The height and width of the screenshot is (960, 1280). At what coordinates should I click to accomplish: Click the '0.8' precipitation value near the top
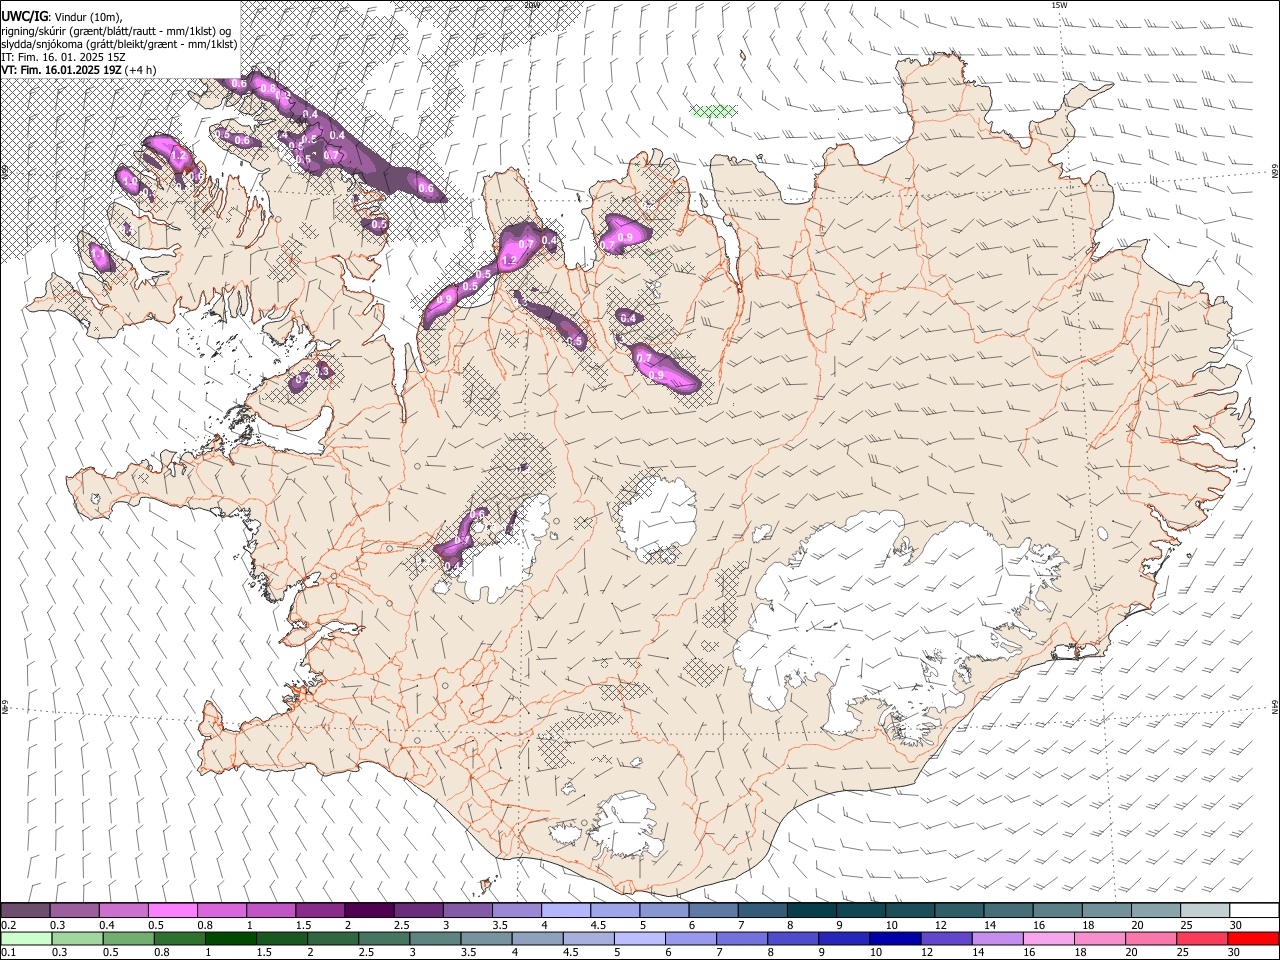(x=267, y=88)
